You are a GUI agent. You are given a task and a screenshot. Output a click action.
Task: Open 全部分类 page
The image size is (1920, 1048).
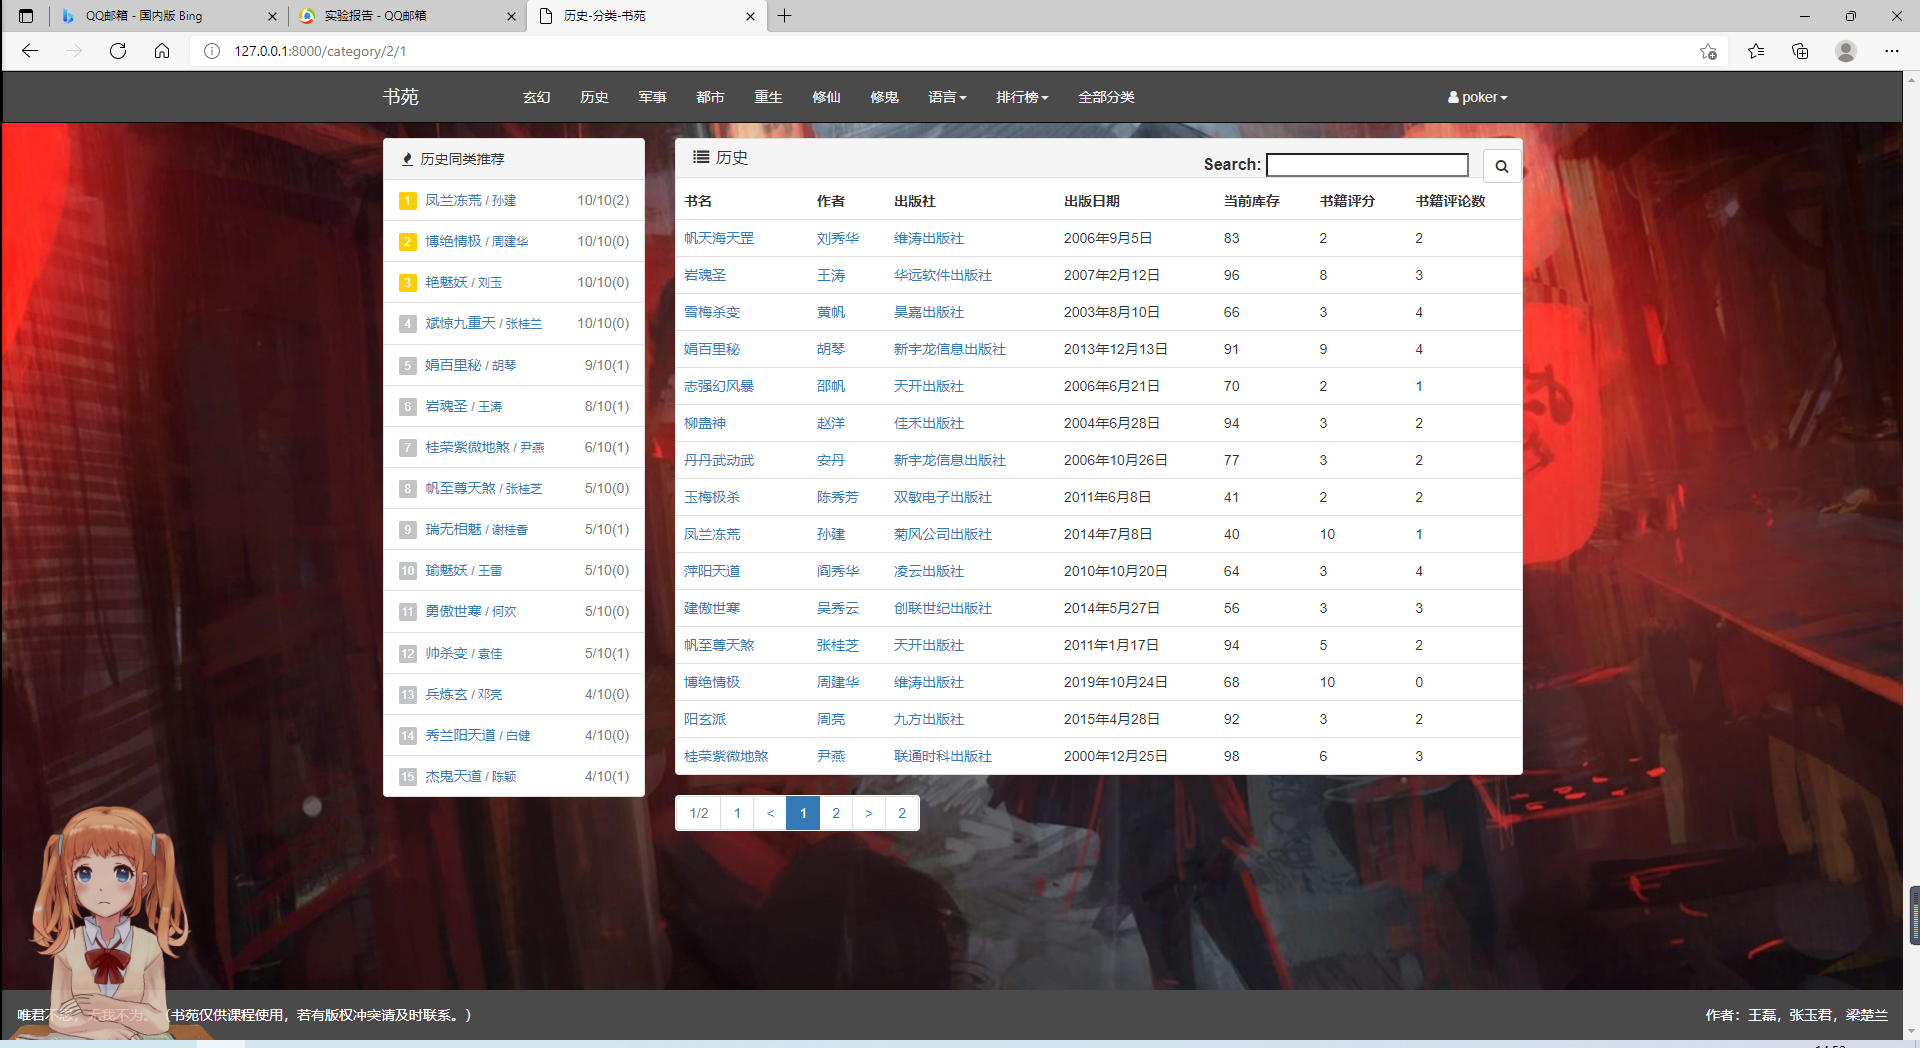point(1106,97)
